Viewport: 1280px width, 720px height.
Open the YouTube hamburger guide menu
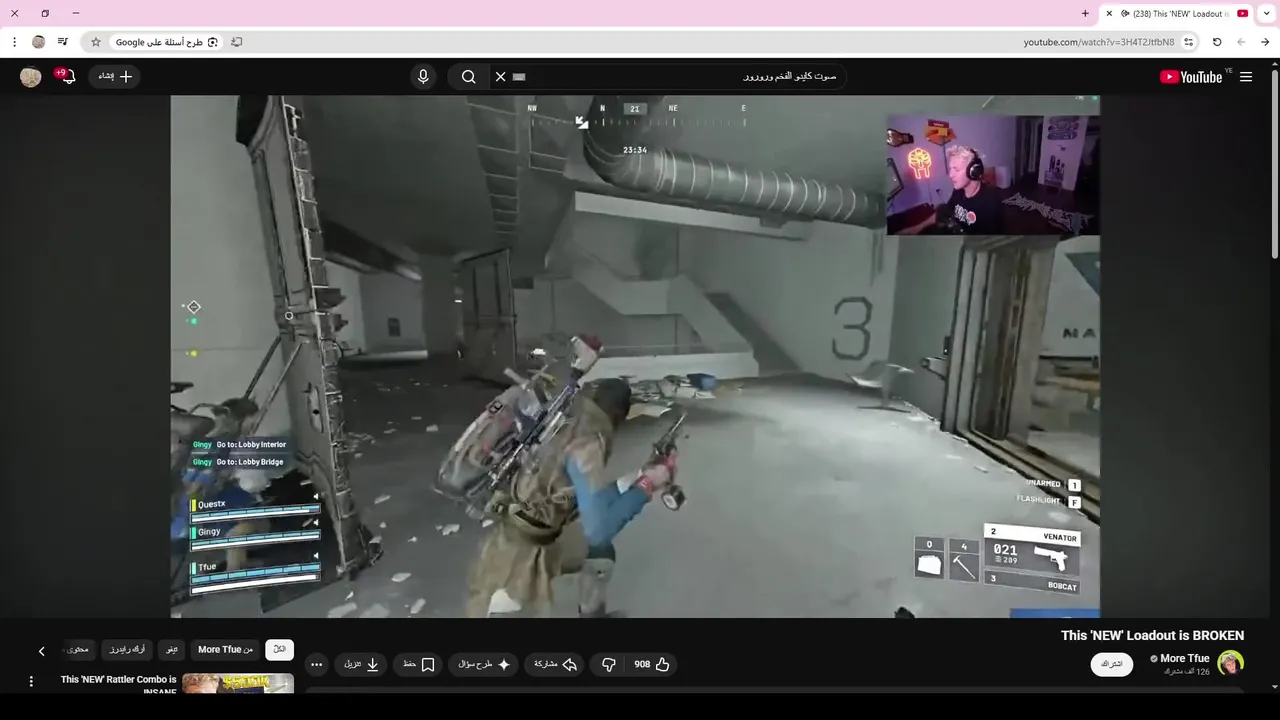coord(1246,77)
